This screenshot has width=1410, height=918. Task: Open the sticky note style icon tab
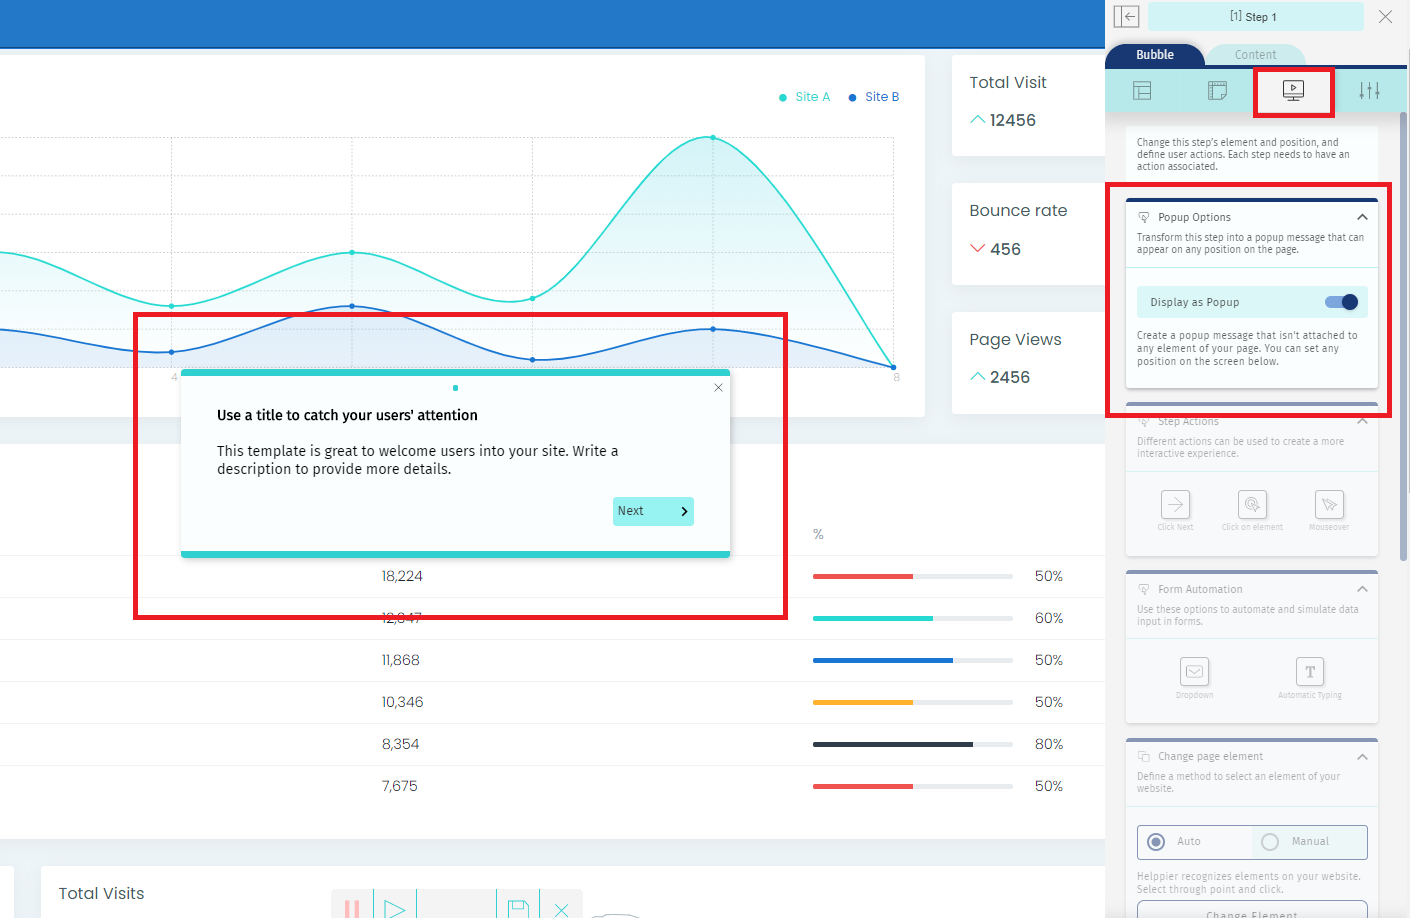click(x=1217, y=91)
